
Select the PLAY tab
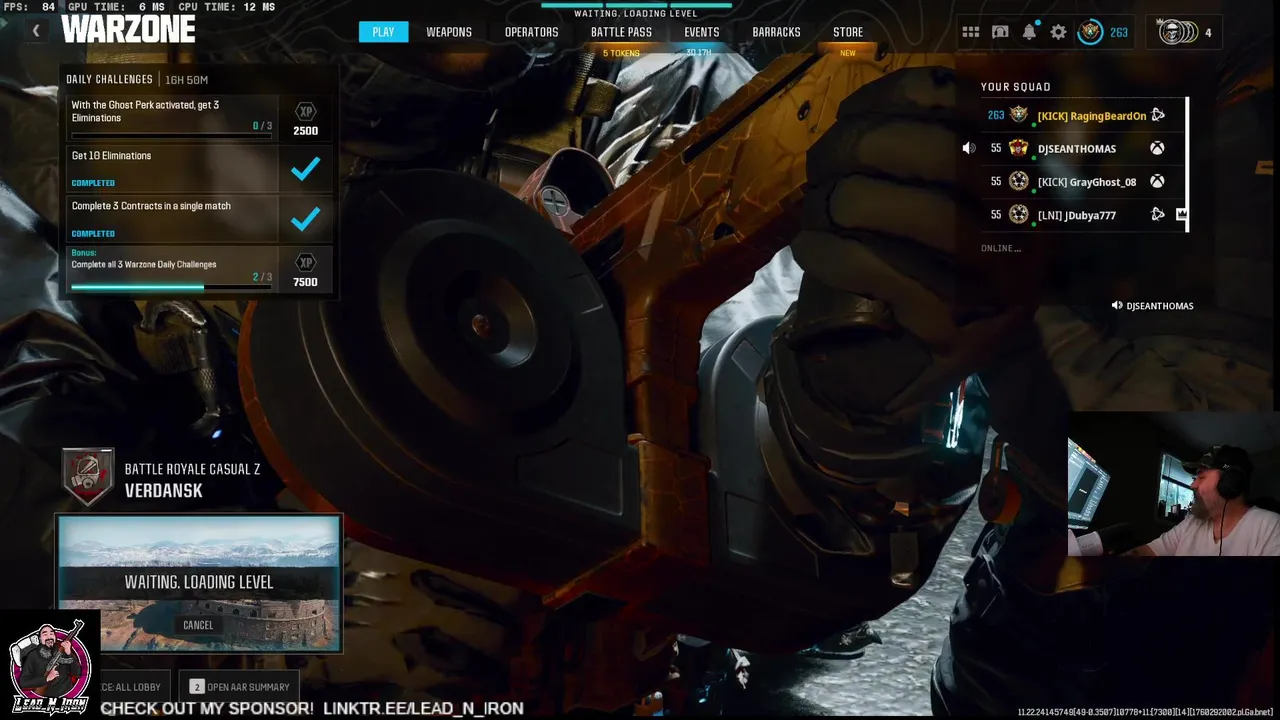point(383,32)
